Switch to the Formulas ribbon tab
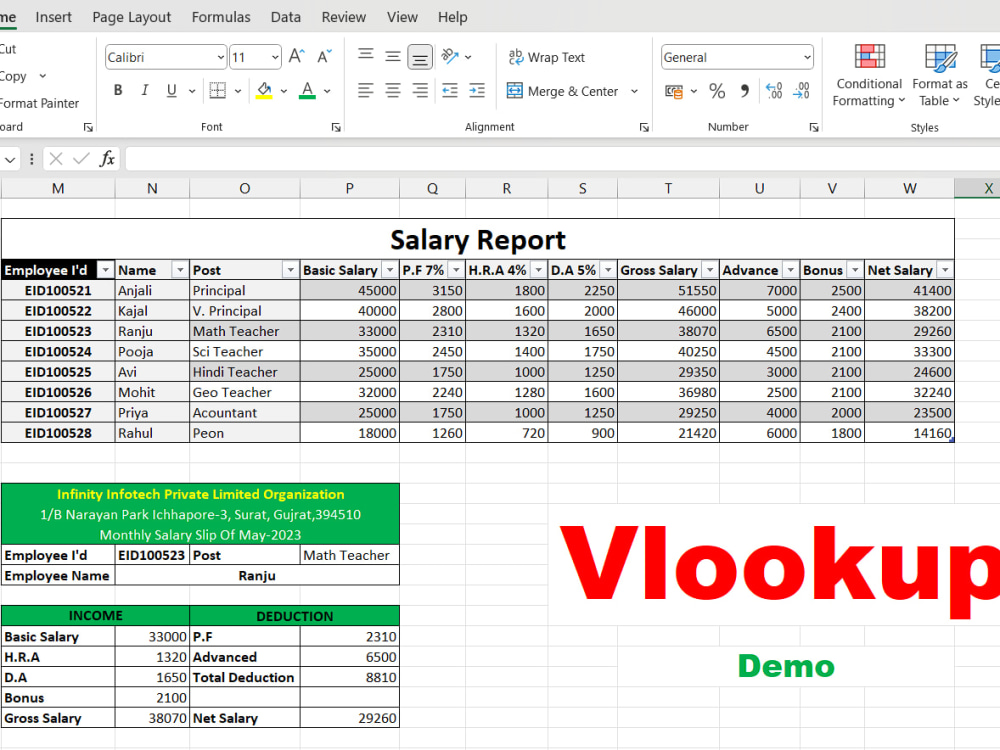 click(x=220, y=16)
